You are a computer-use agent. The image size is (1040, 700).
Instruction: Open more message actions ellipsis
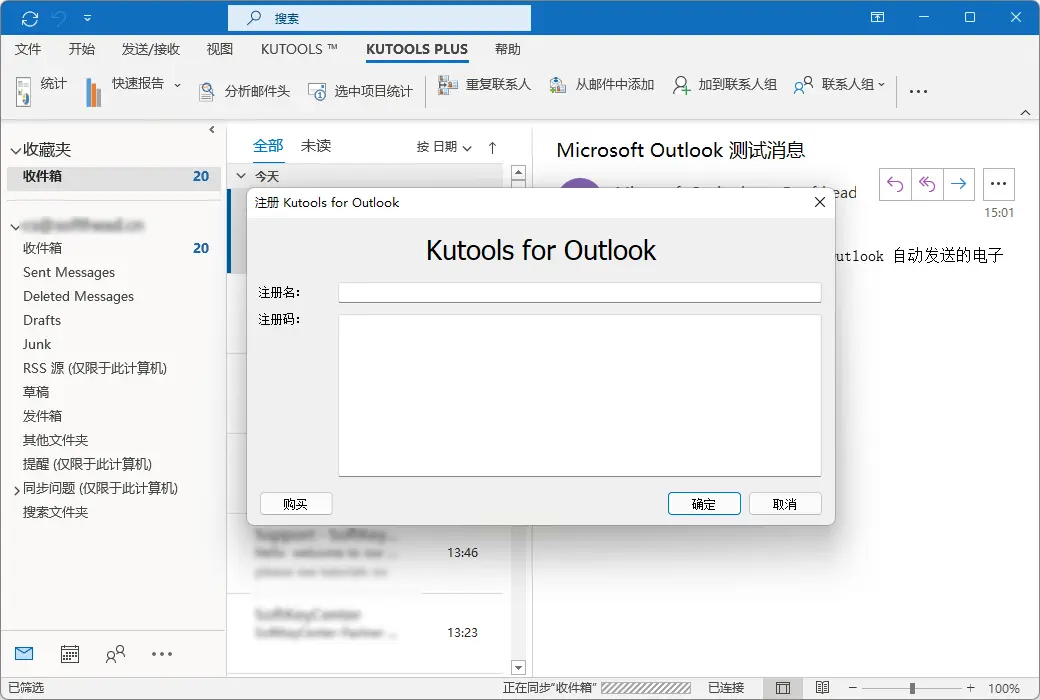[x=998, y=184]
